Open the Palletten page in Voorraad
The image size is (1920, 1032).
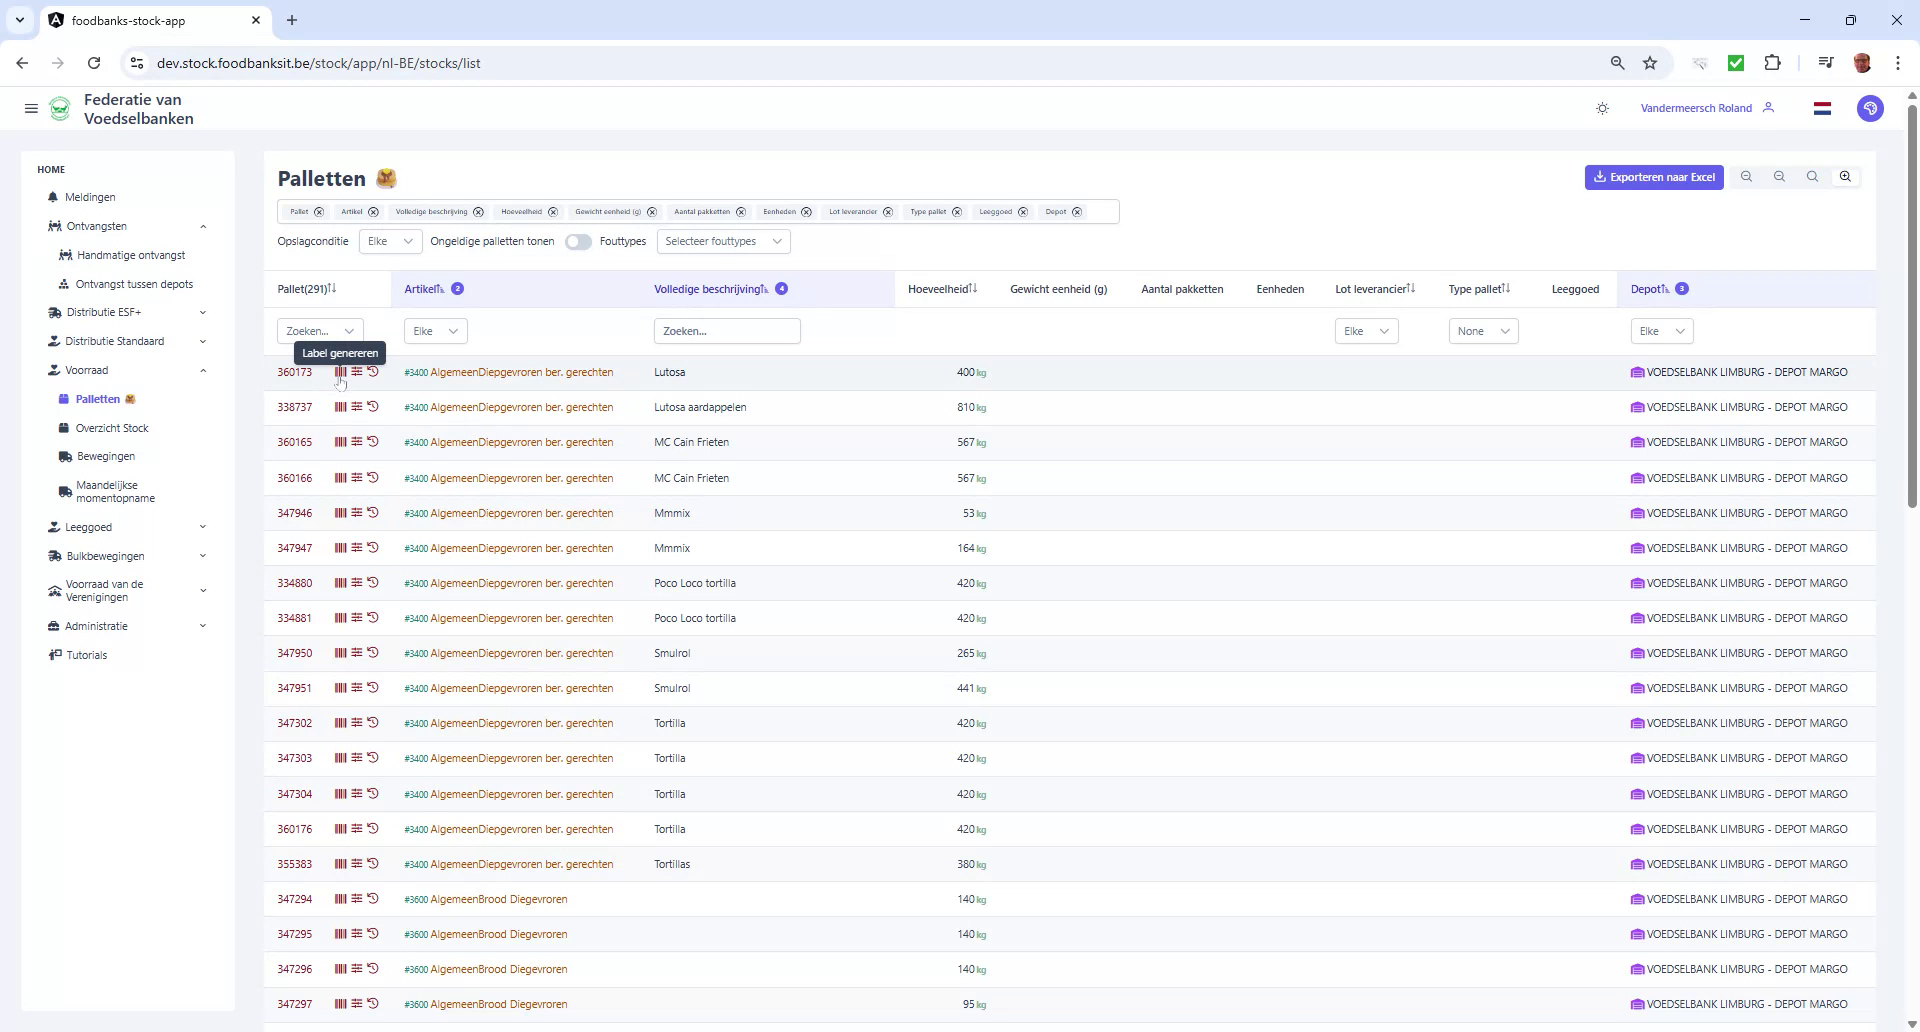tap(98, 398)
